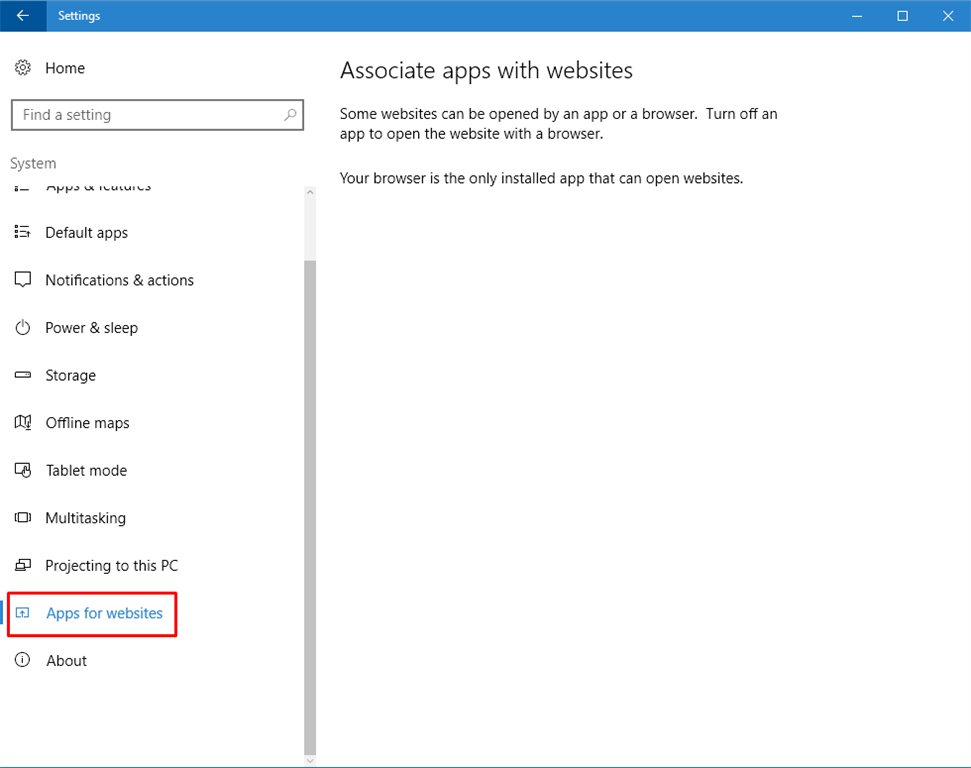Focus the Find a setting search box
Screen dimensions: 971x768
pos(145,115)
